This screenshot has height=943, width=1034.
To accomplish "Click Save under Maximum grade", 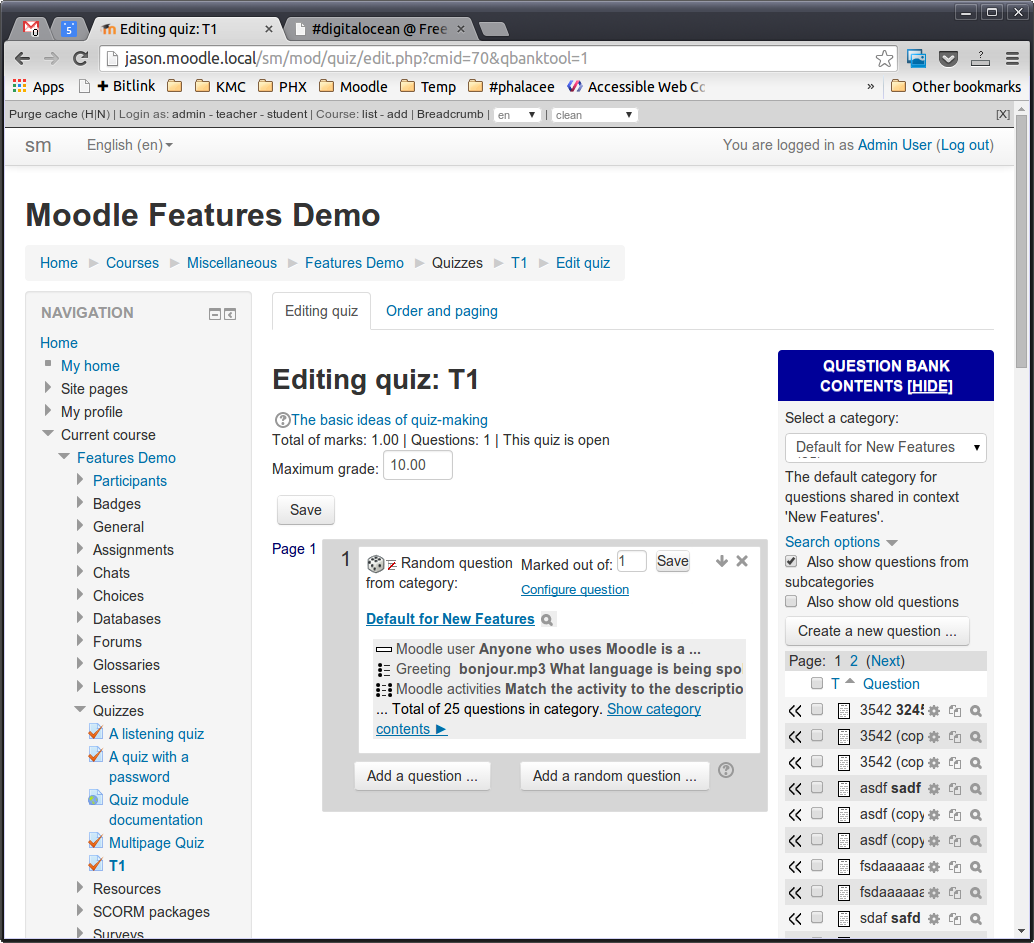I will (306, 510).
